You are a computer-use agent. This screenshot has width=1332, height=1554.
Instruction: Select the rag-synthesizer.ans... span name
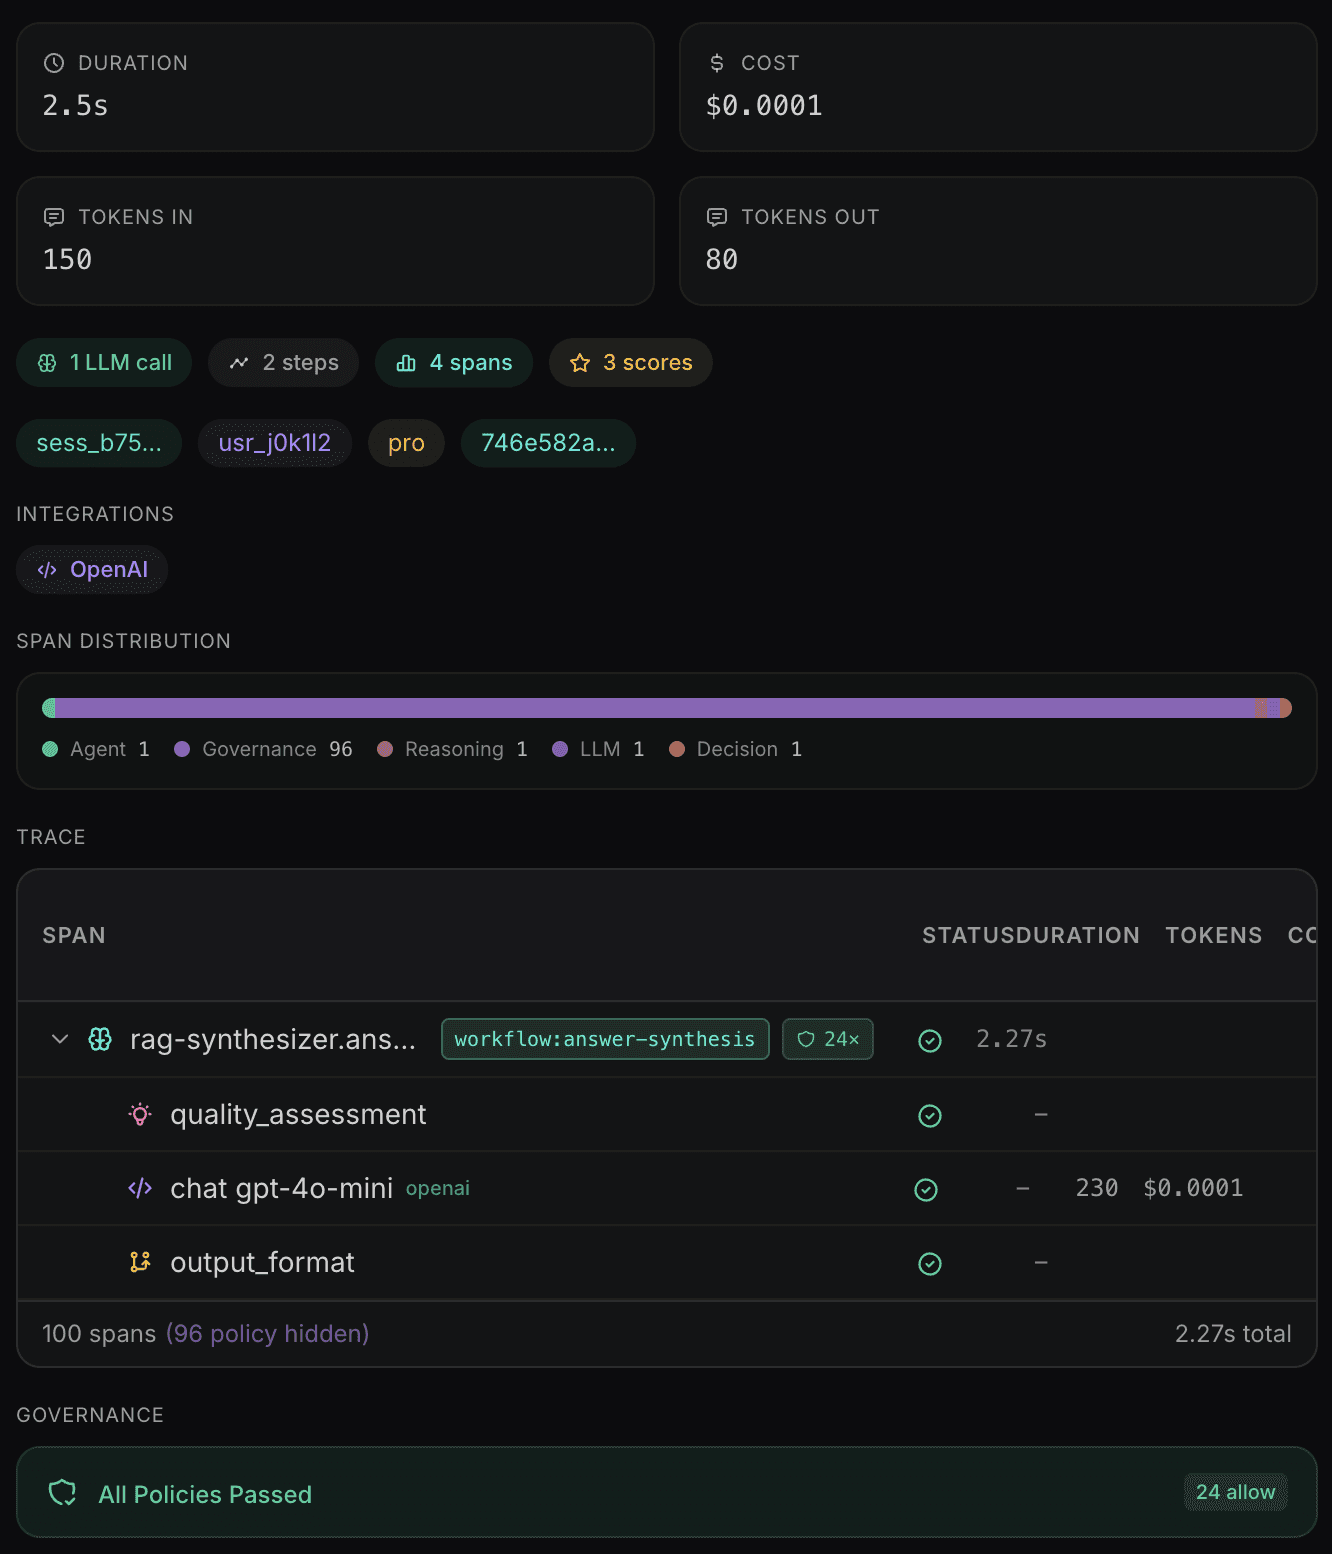pyautogui.click(x=273, y=1039)
